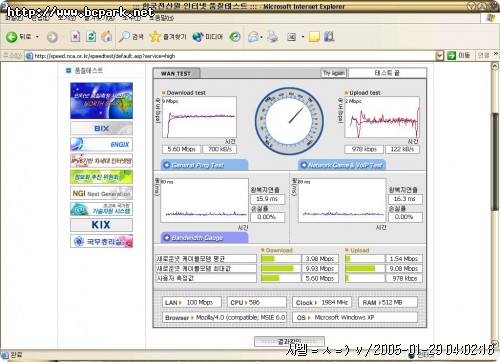The image size is (500, 362).
Task: Open the NGI Next Generation banner
Action: coord(101,193)
